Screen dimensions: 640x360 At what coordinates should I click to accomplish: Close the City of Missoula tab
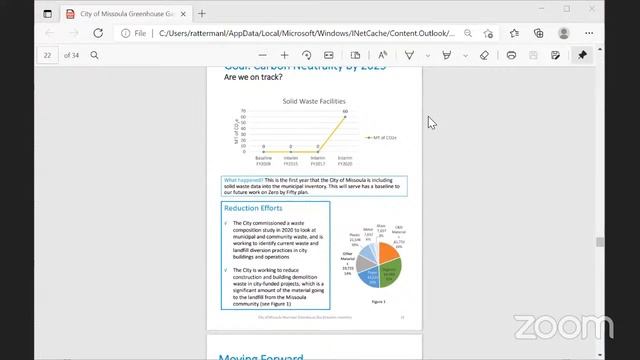click(x=183, y=14)
